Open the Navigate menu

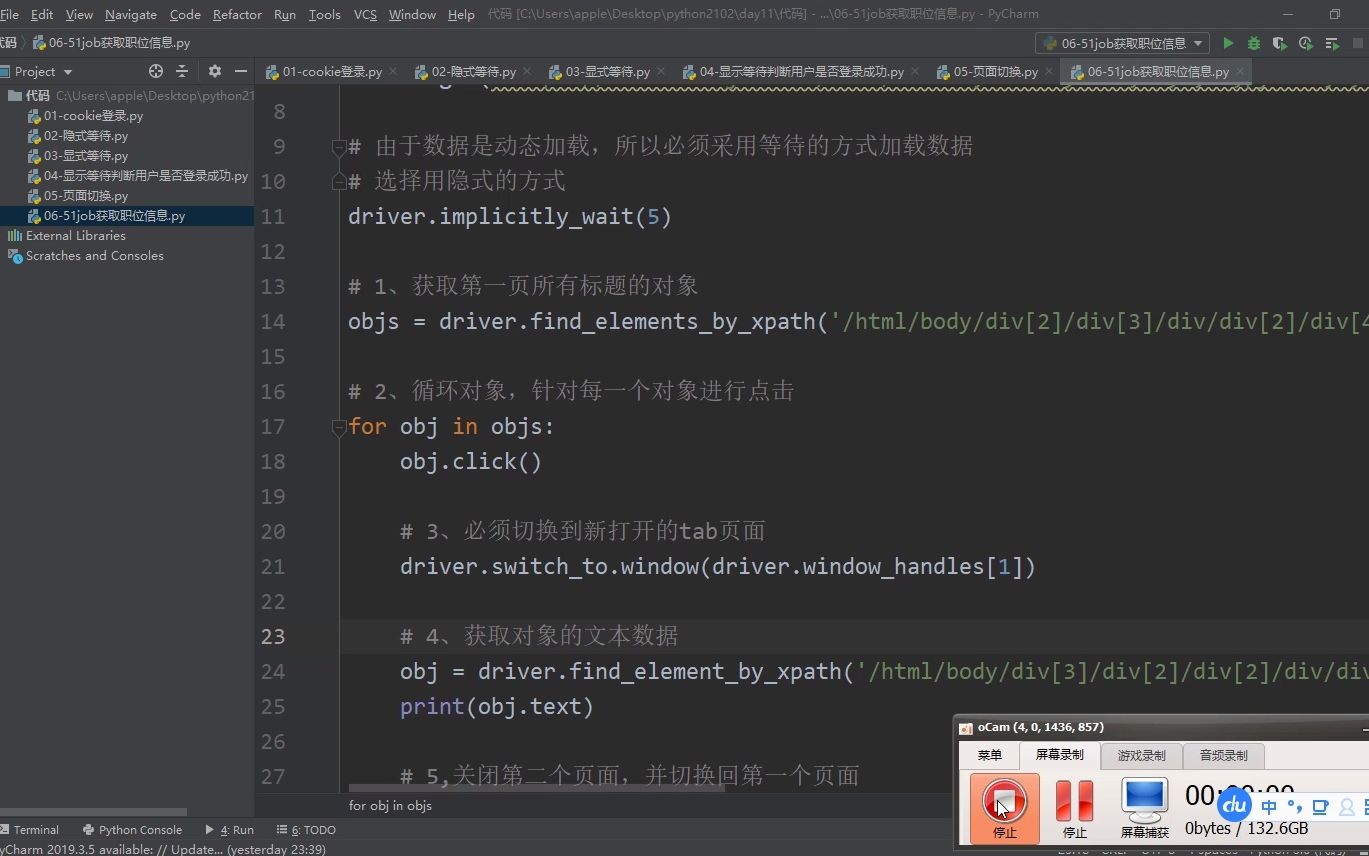tap(131, 14)
